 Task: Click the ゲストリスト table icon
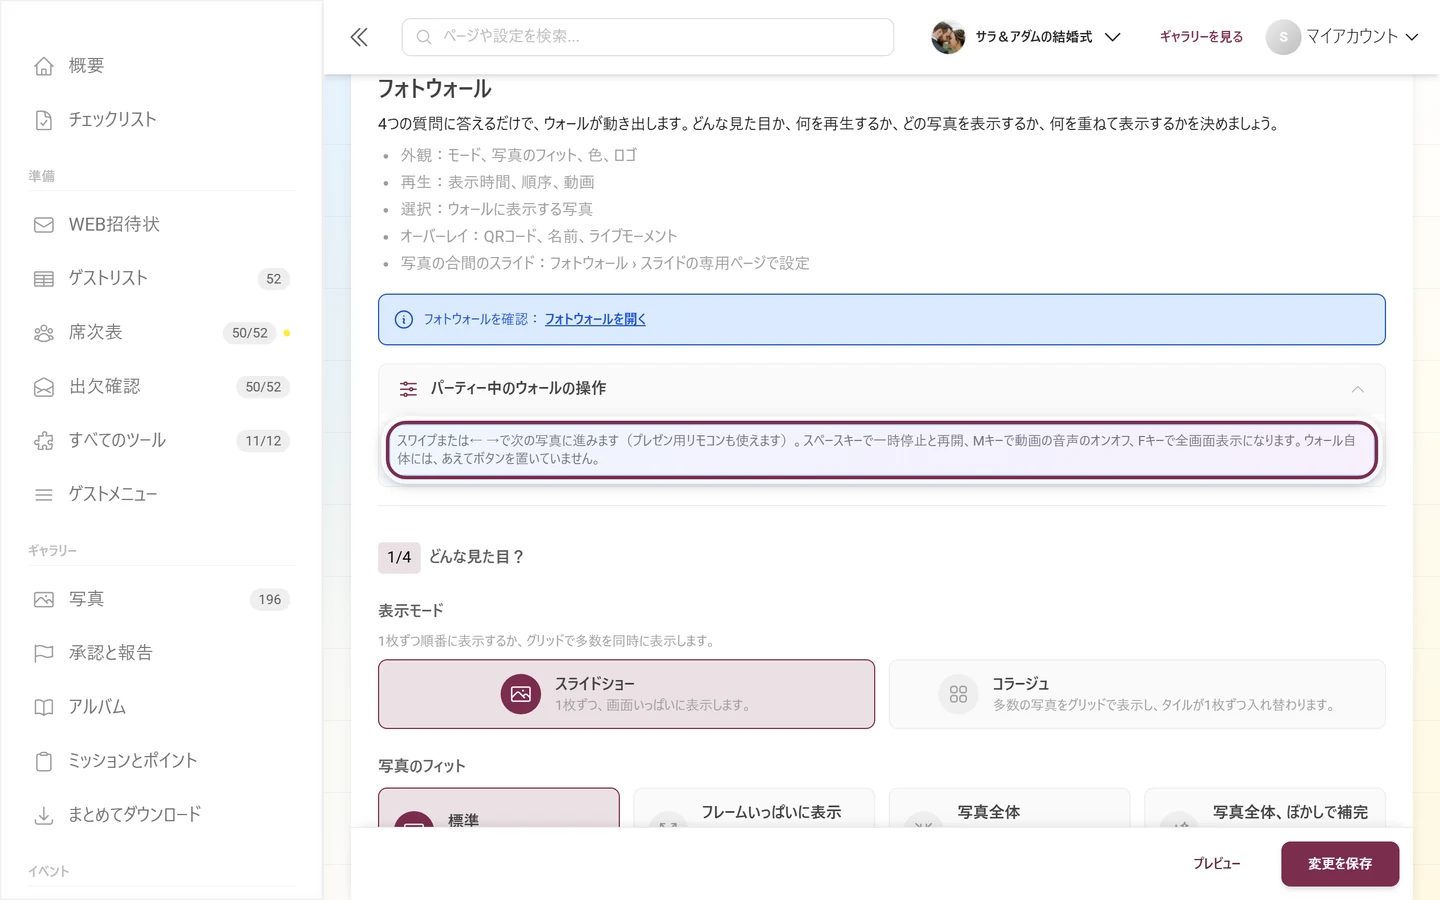click(44, 279)
